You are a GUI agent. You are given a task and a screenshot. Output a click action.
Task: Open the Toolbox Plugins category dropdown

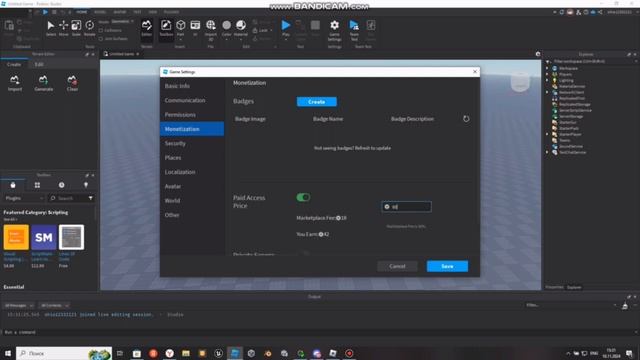(24, 198)
